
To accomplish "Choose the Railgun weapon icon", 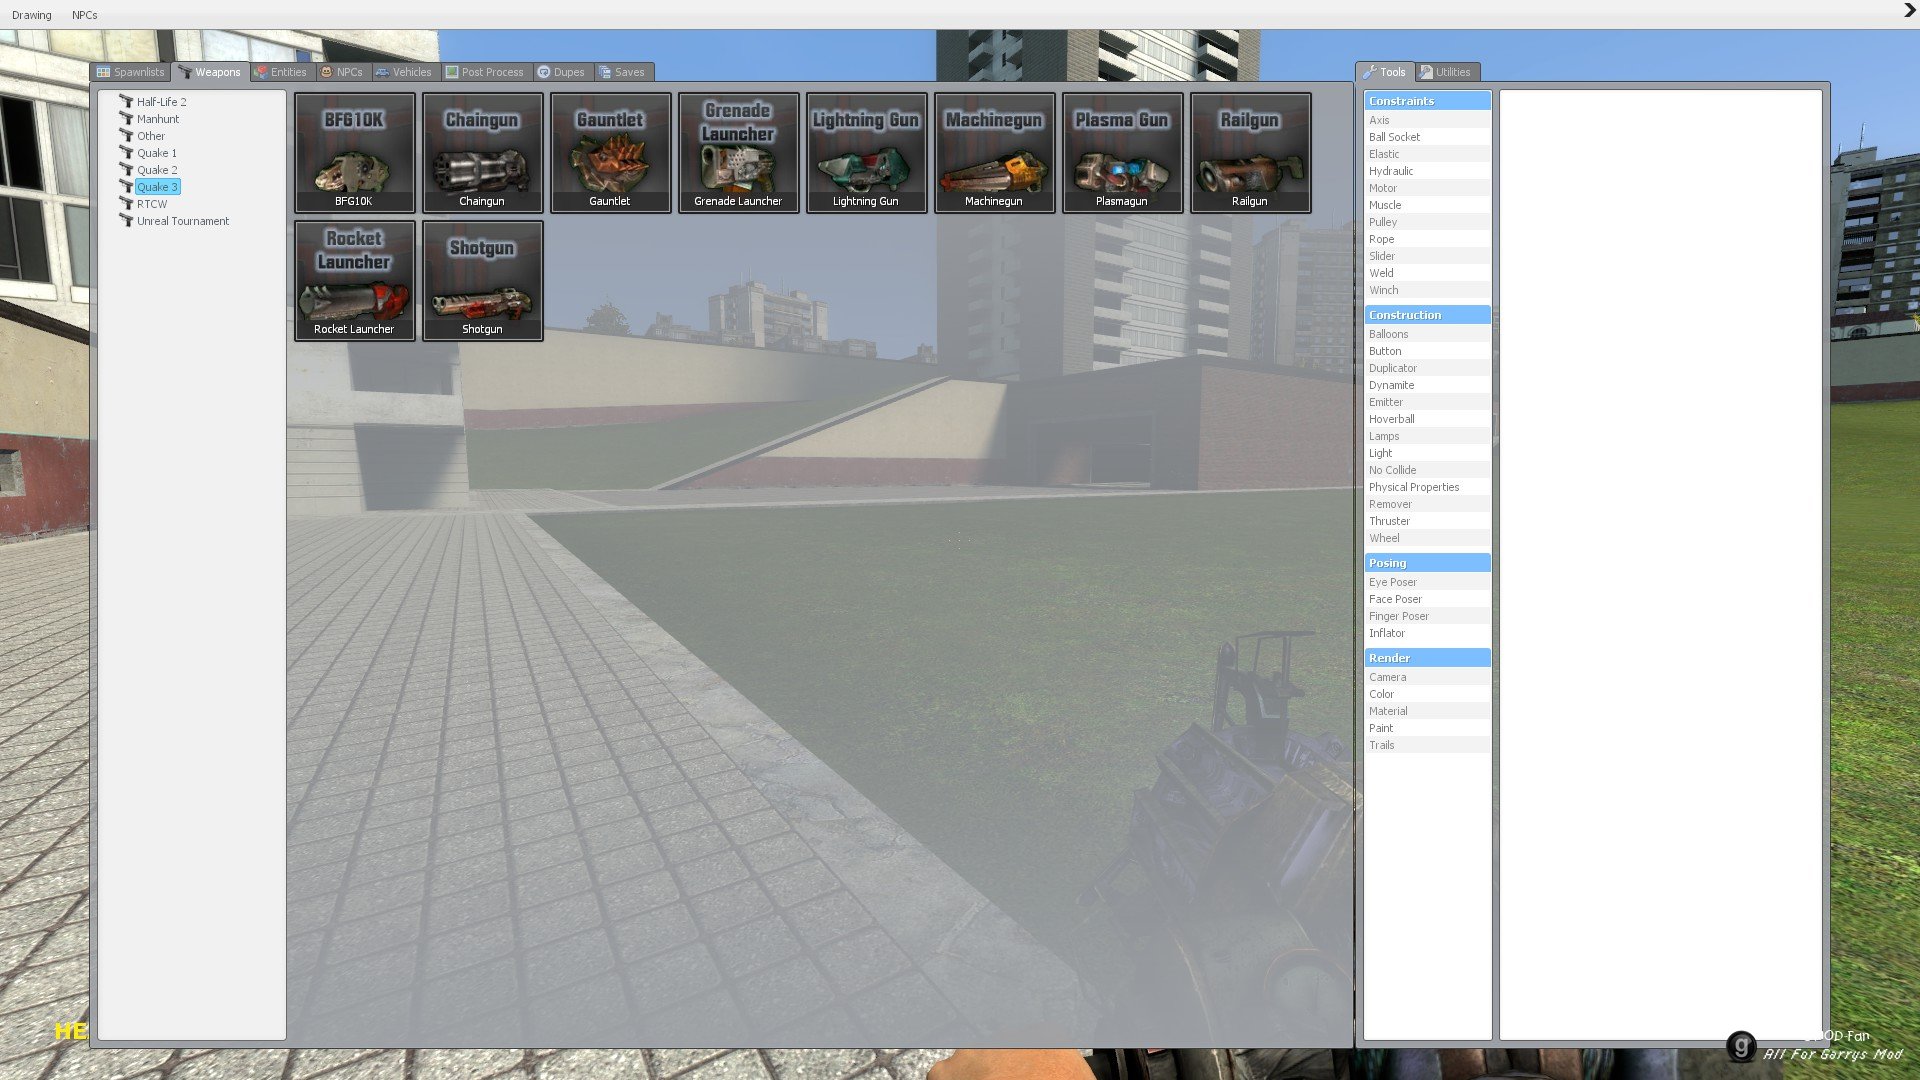I will [x=1250, y=152].
